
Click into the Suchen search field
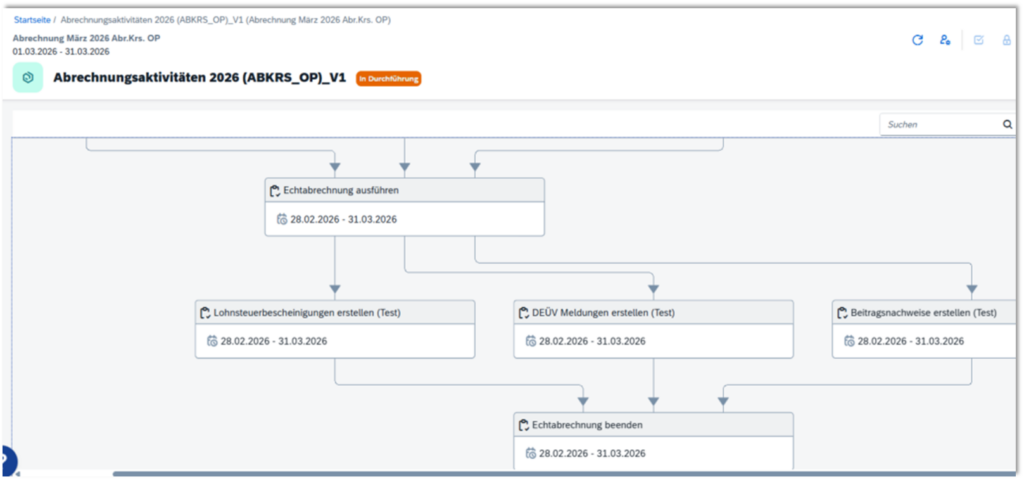click(940, 125)
